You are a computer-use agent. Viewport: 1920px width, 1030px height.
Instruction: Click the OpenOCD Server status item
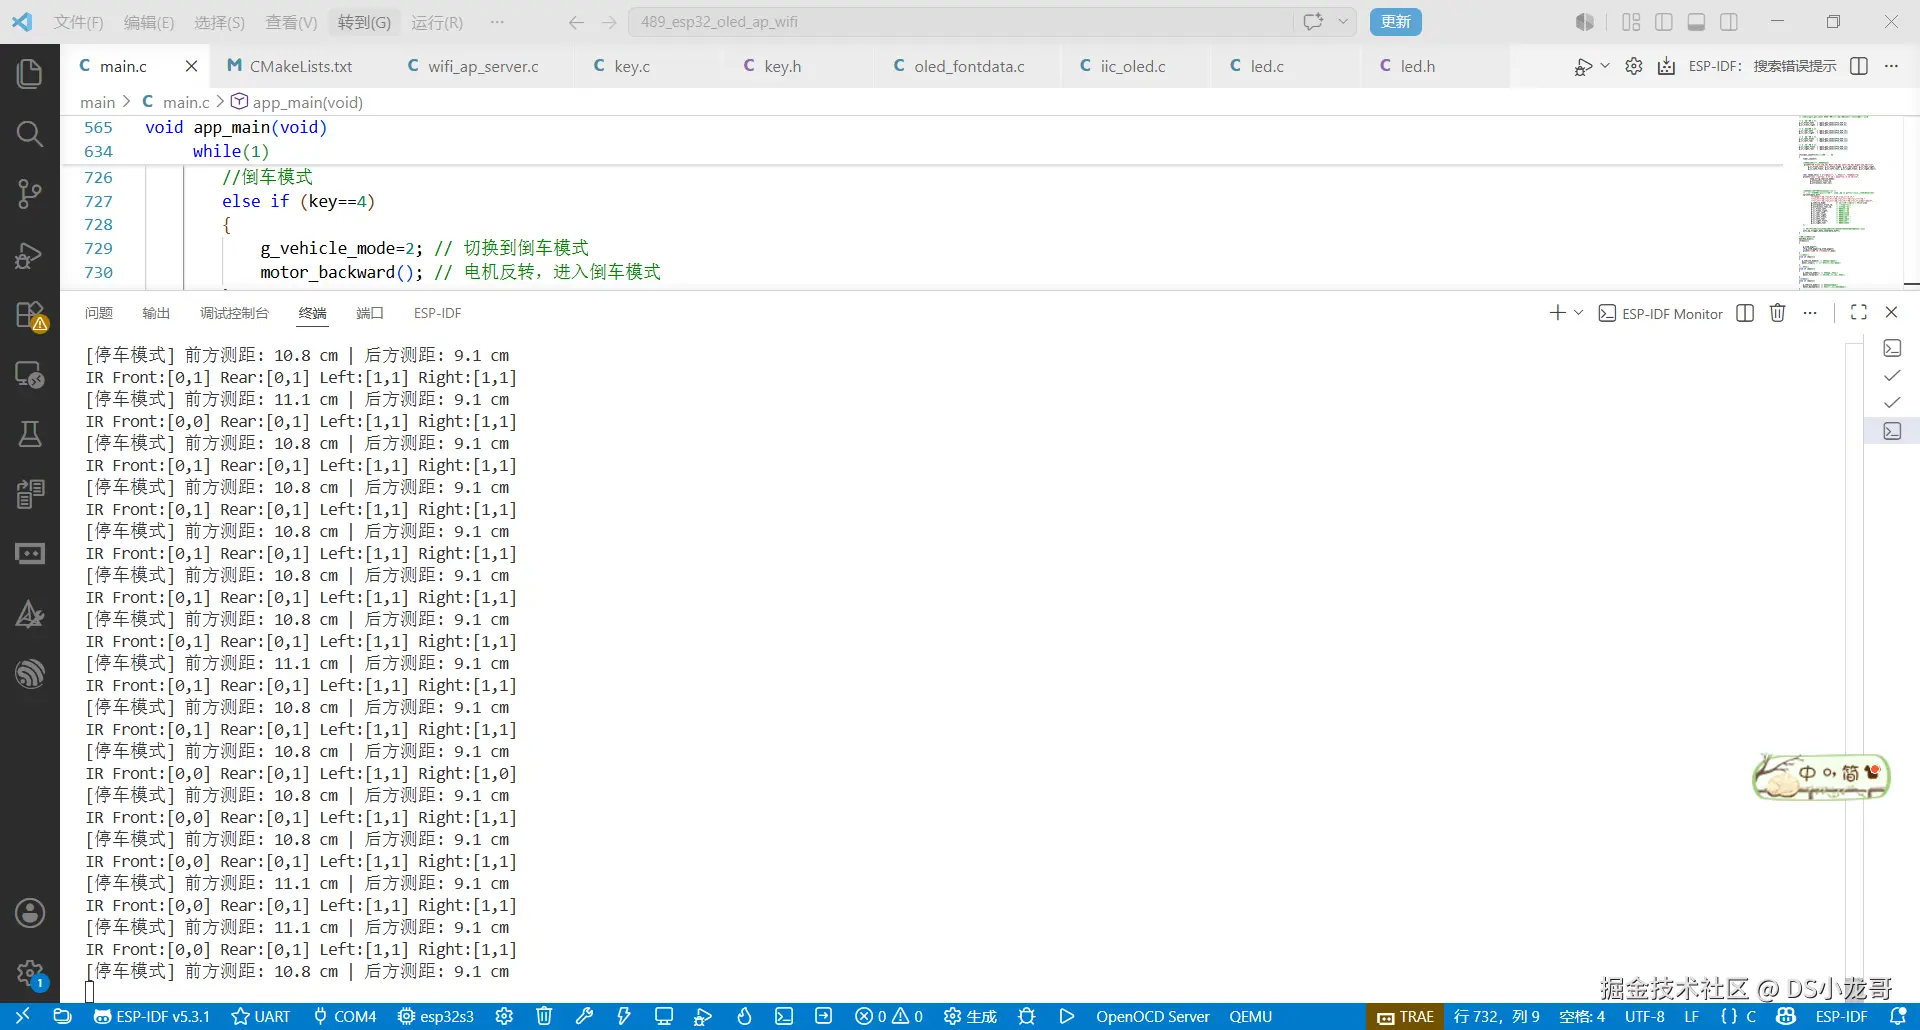point(1152,1016)
